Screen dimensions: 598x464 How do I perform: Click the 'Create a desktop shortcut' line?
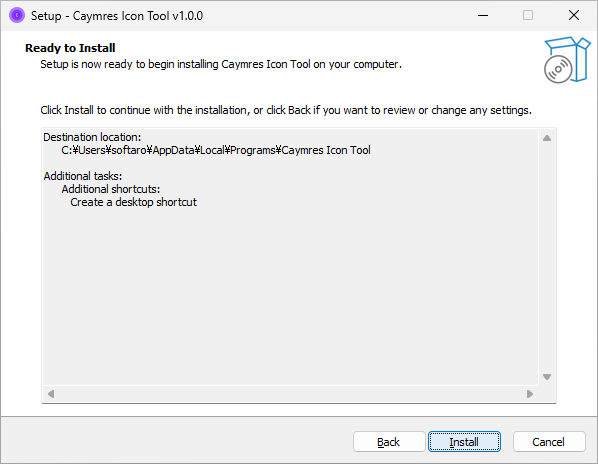(133, 202)
